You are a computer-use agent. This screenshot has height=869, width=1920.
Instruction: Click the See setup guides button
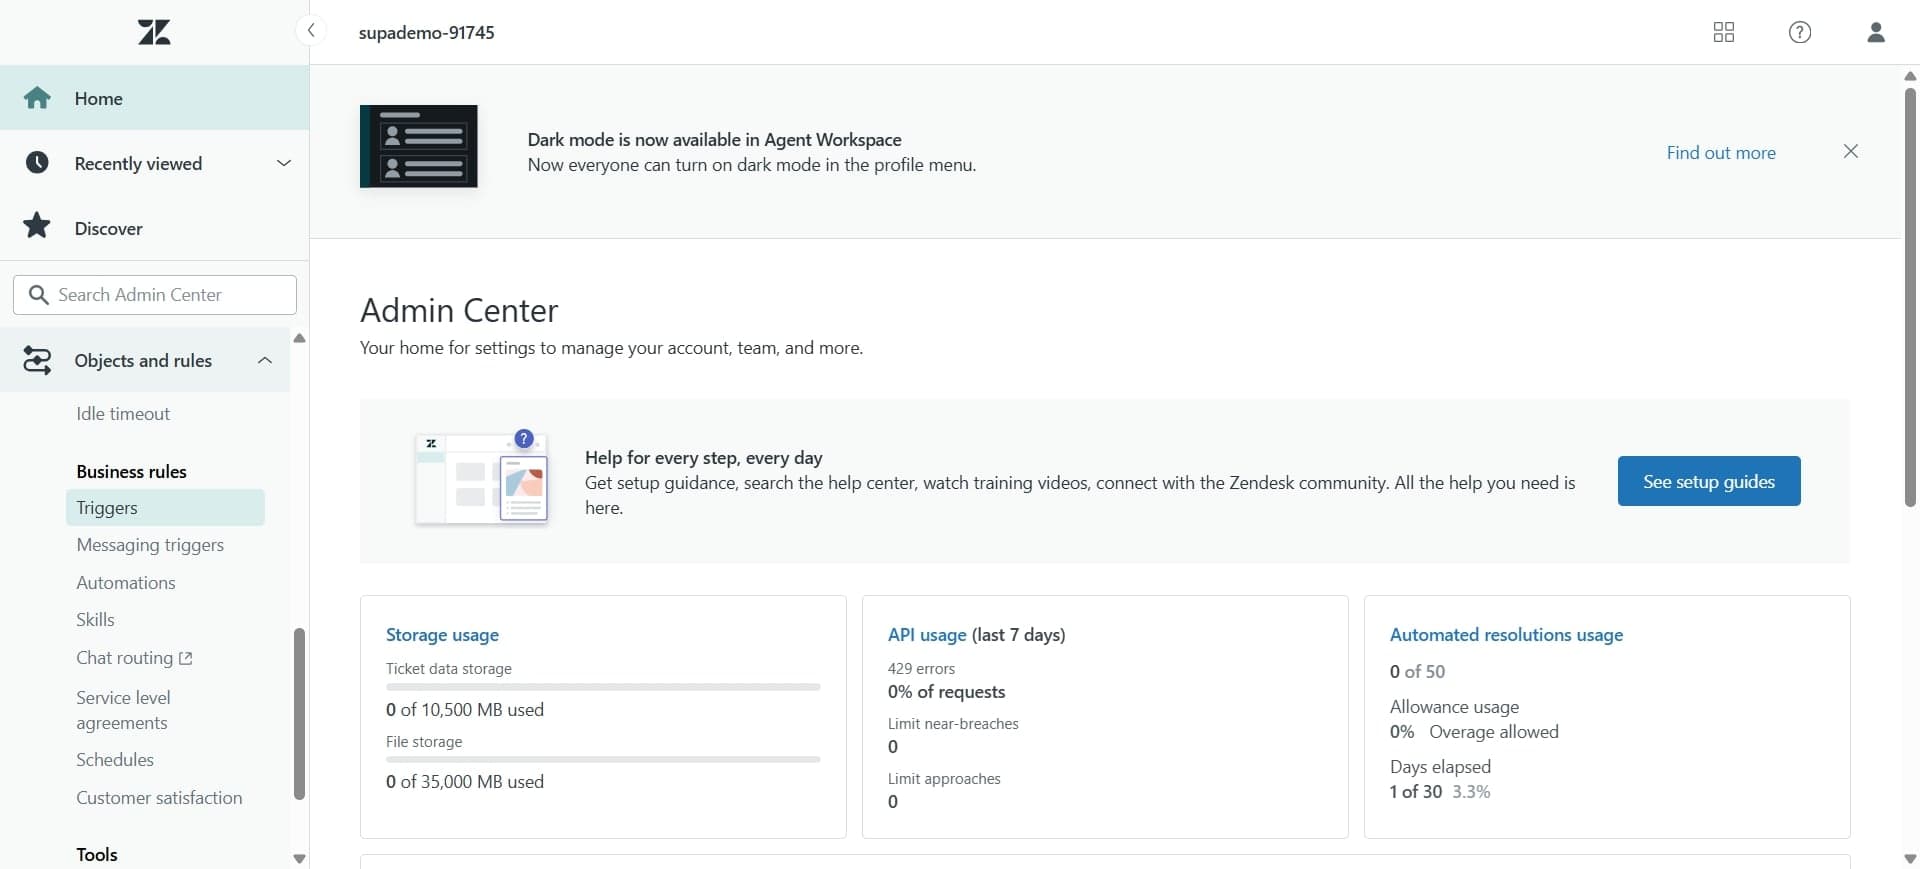pos(1708,481)
